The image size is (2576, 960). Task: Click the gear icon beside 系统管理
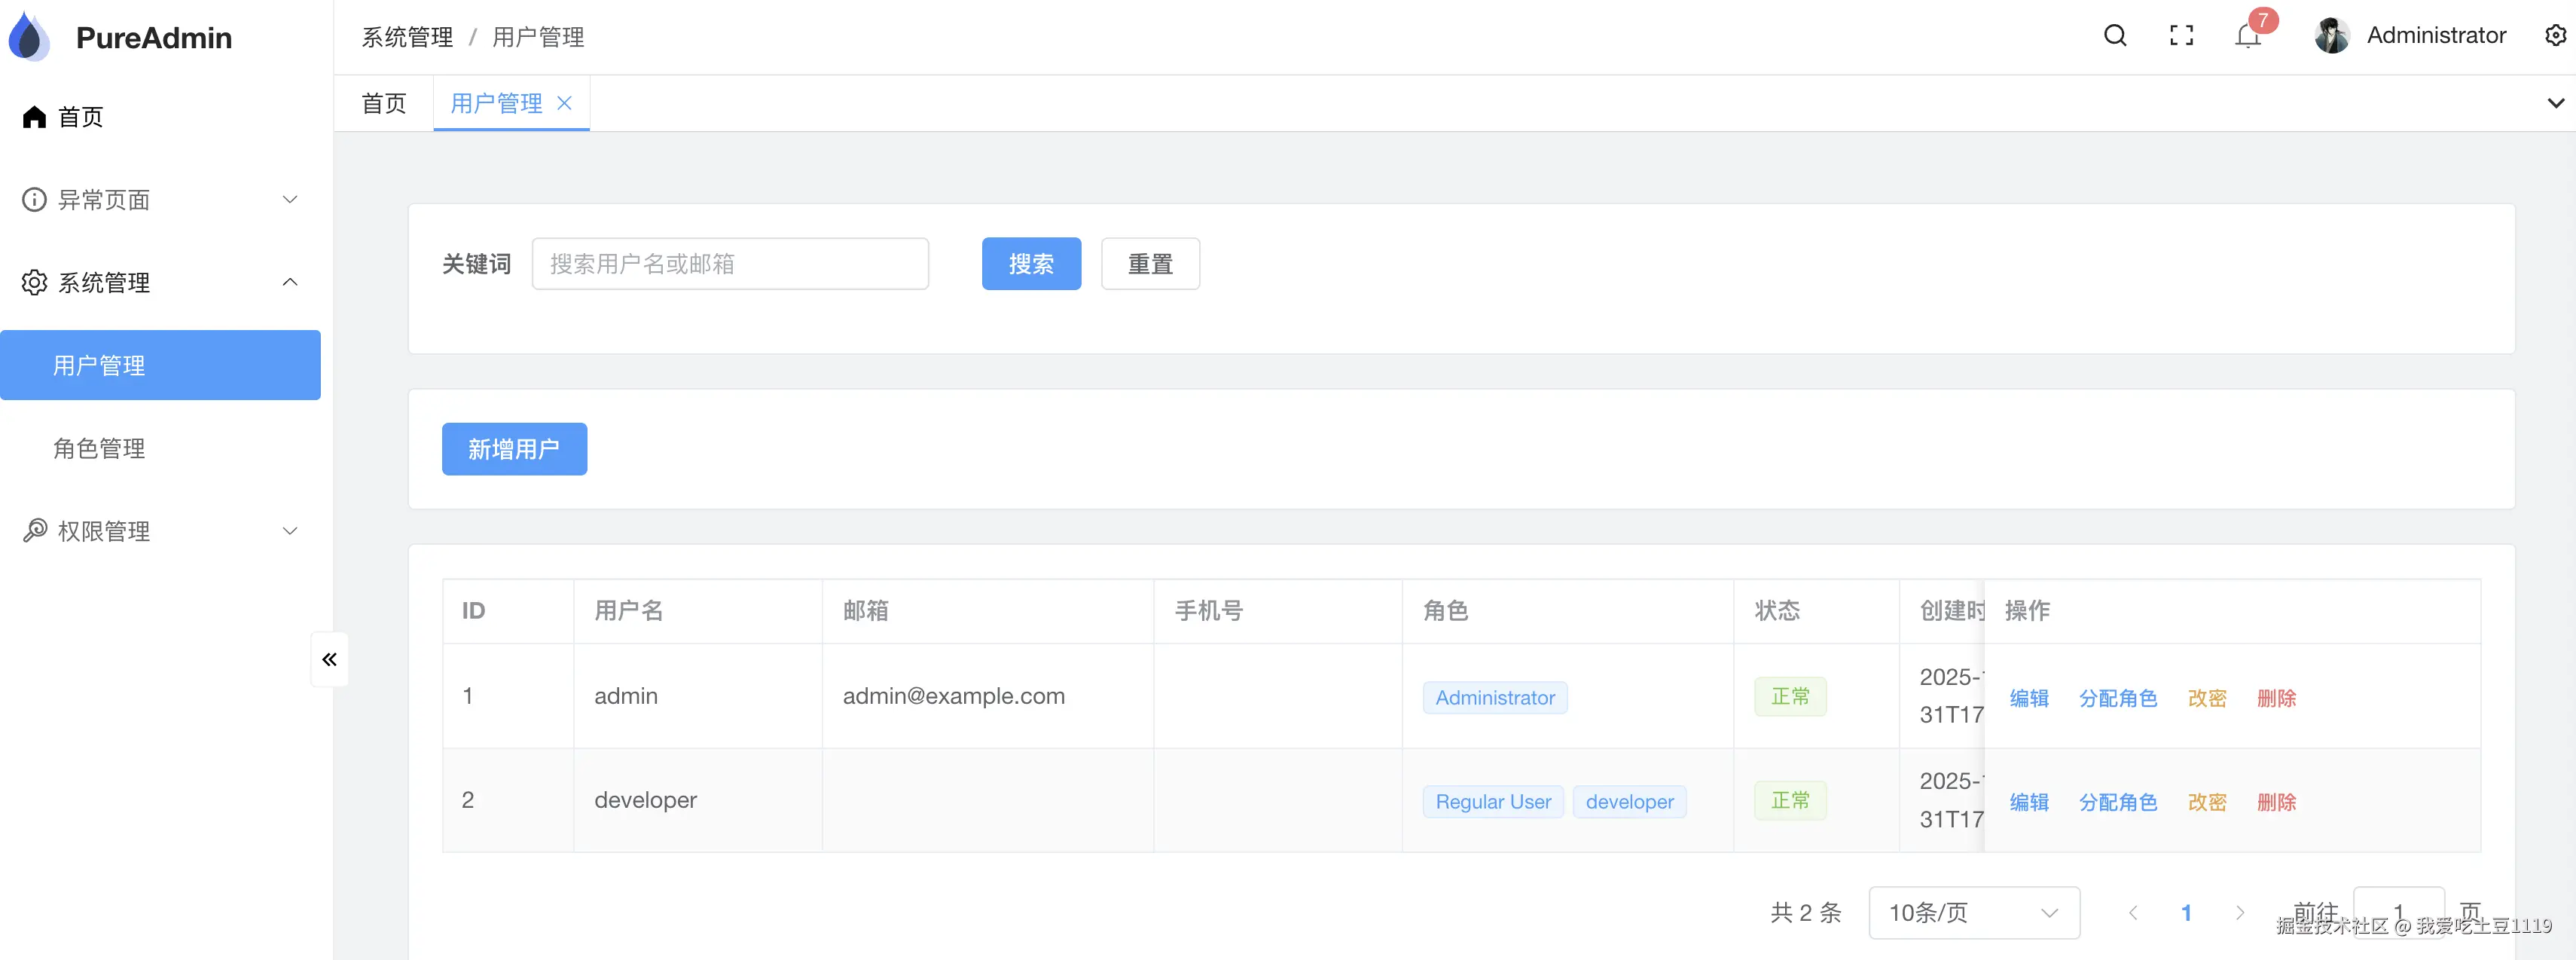(33, 282)
